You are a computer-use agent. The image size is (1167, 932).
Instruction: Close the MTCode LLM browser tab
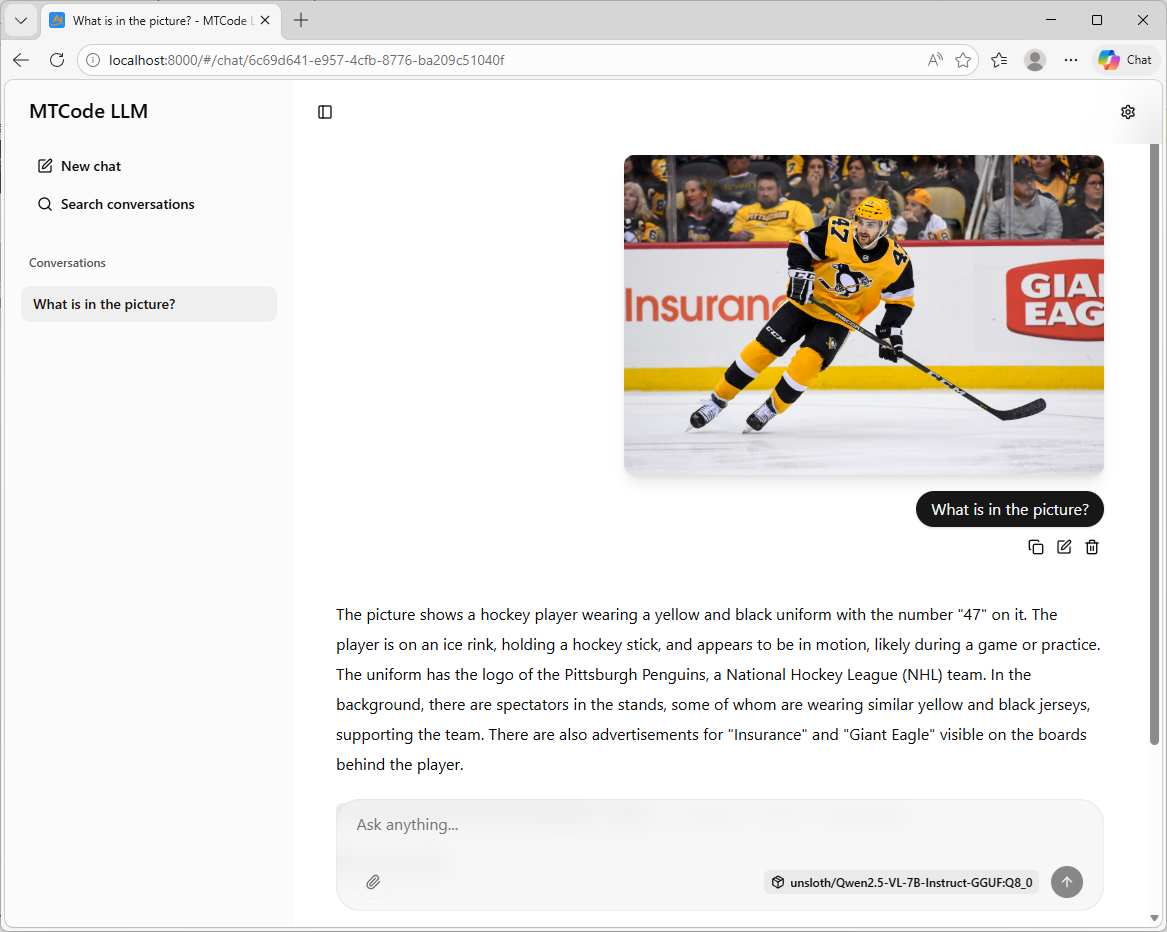click(x=265, y=21)
